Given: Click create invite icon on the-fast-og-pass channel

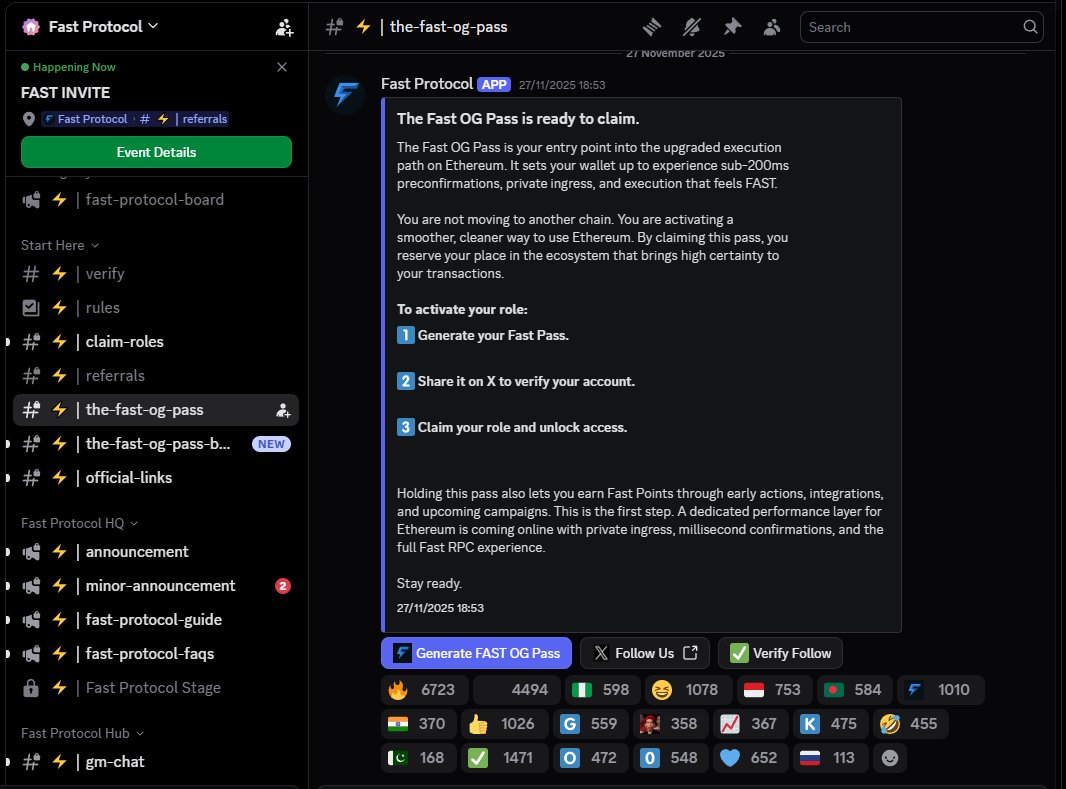Looking at the screenshot, I should tap(283, 410).
